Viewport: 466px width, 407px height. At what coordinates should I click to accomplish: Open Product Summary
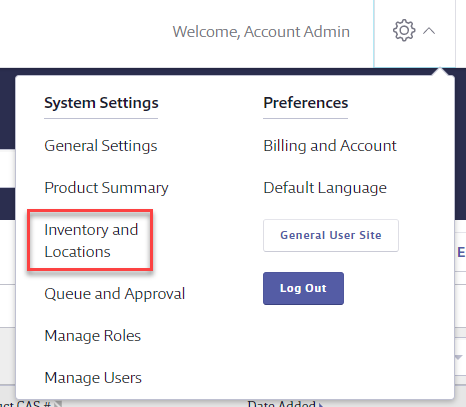pyautogui.click(x=106, y=188)
